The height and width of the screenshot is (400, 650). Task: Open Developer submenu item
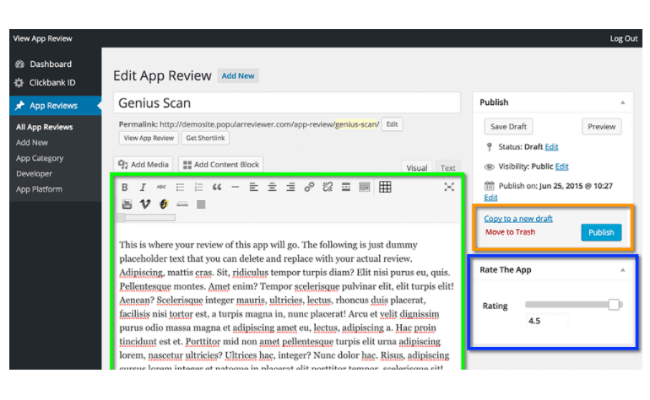(34, 174)
